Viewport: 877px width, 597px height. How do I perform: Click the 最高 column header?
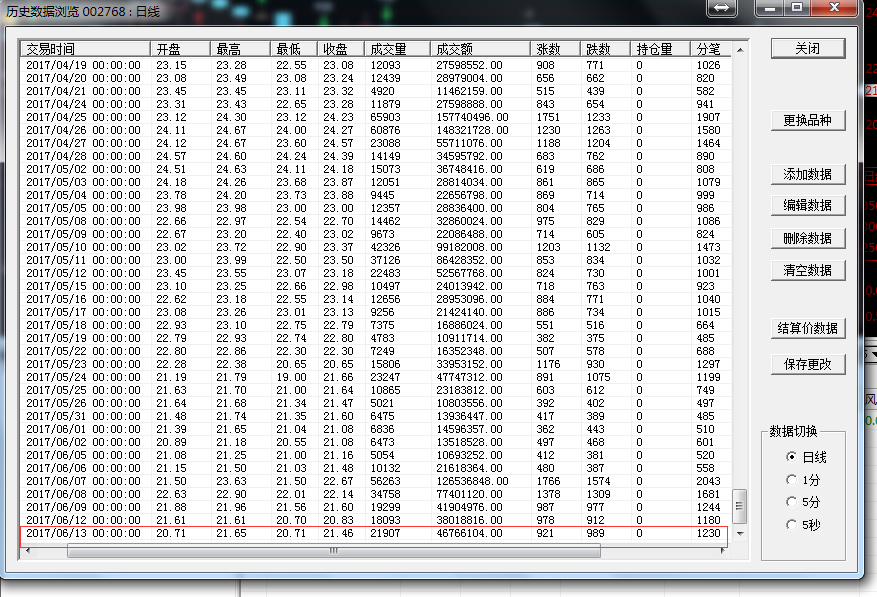pyautogui.click(x=241, y=49)
